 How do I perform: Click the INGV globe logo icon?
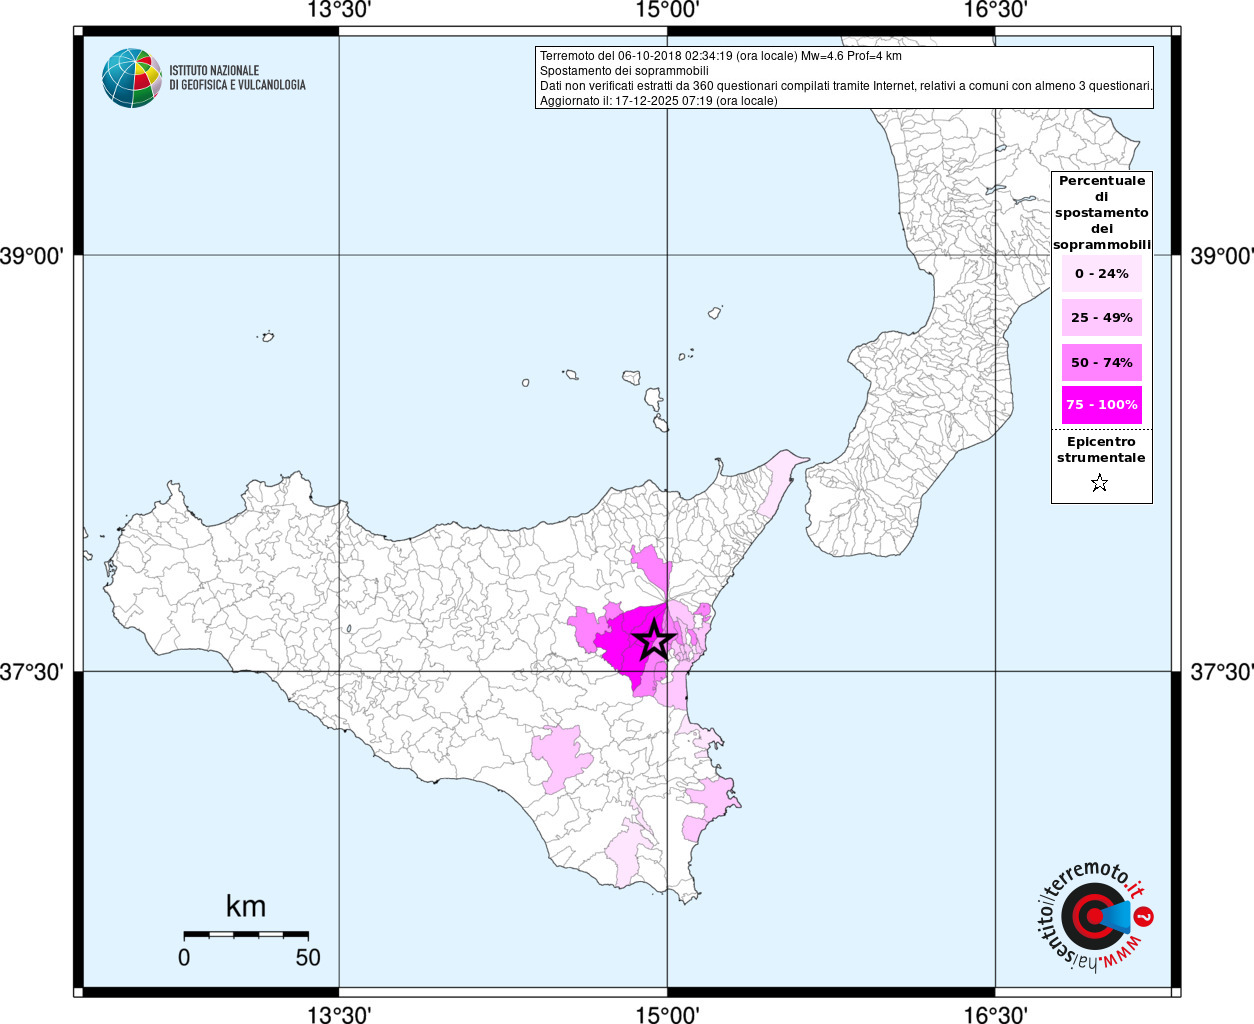(x=131, y=78)
